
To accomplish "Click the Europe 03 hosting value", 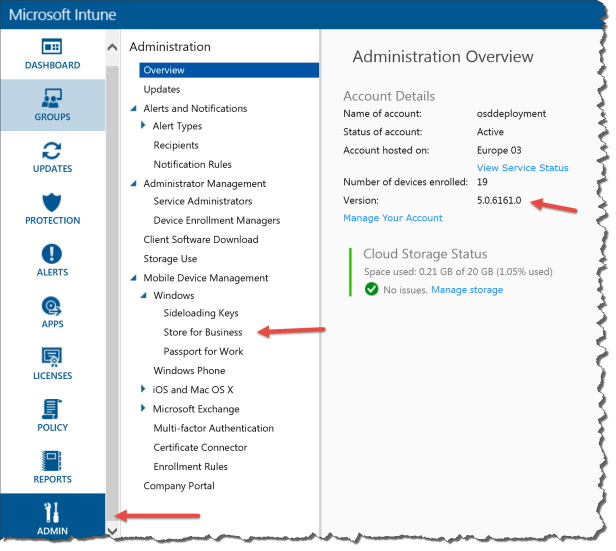I will point(499,150).
